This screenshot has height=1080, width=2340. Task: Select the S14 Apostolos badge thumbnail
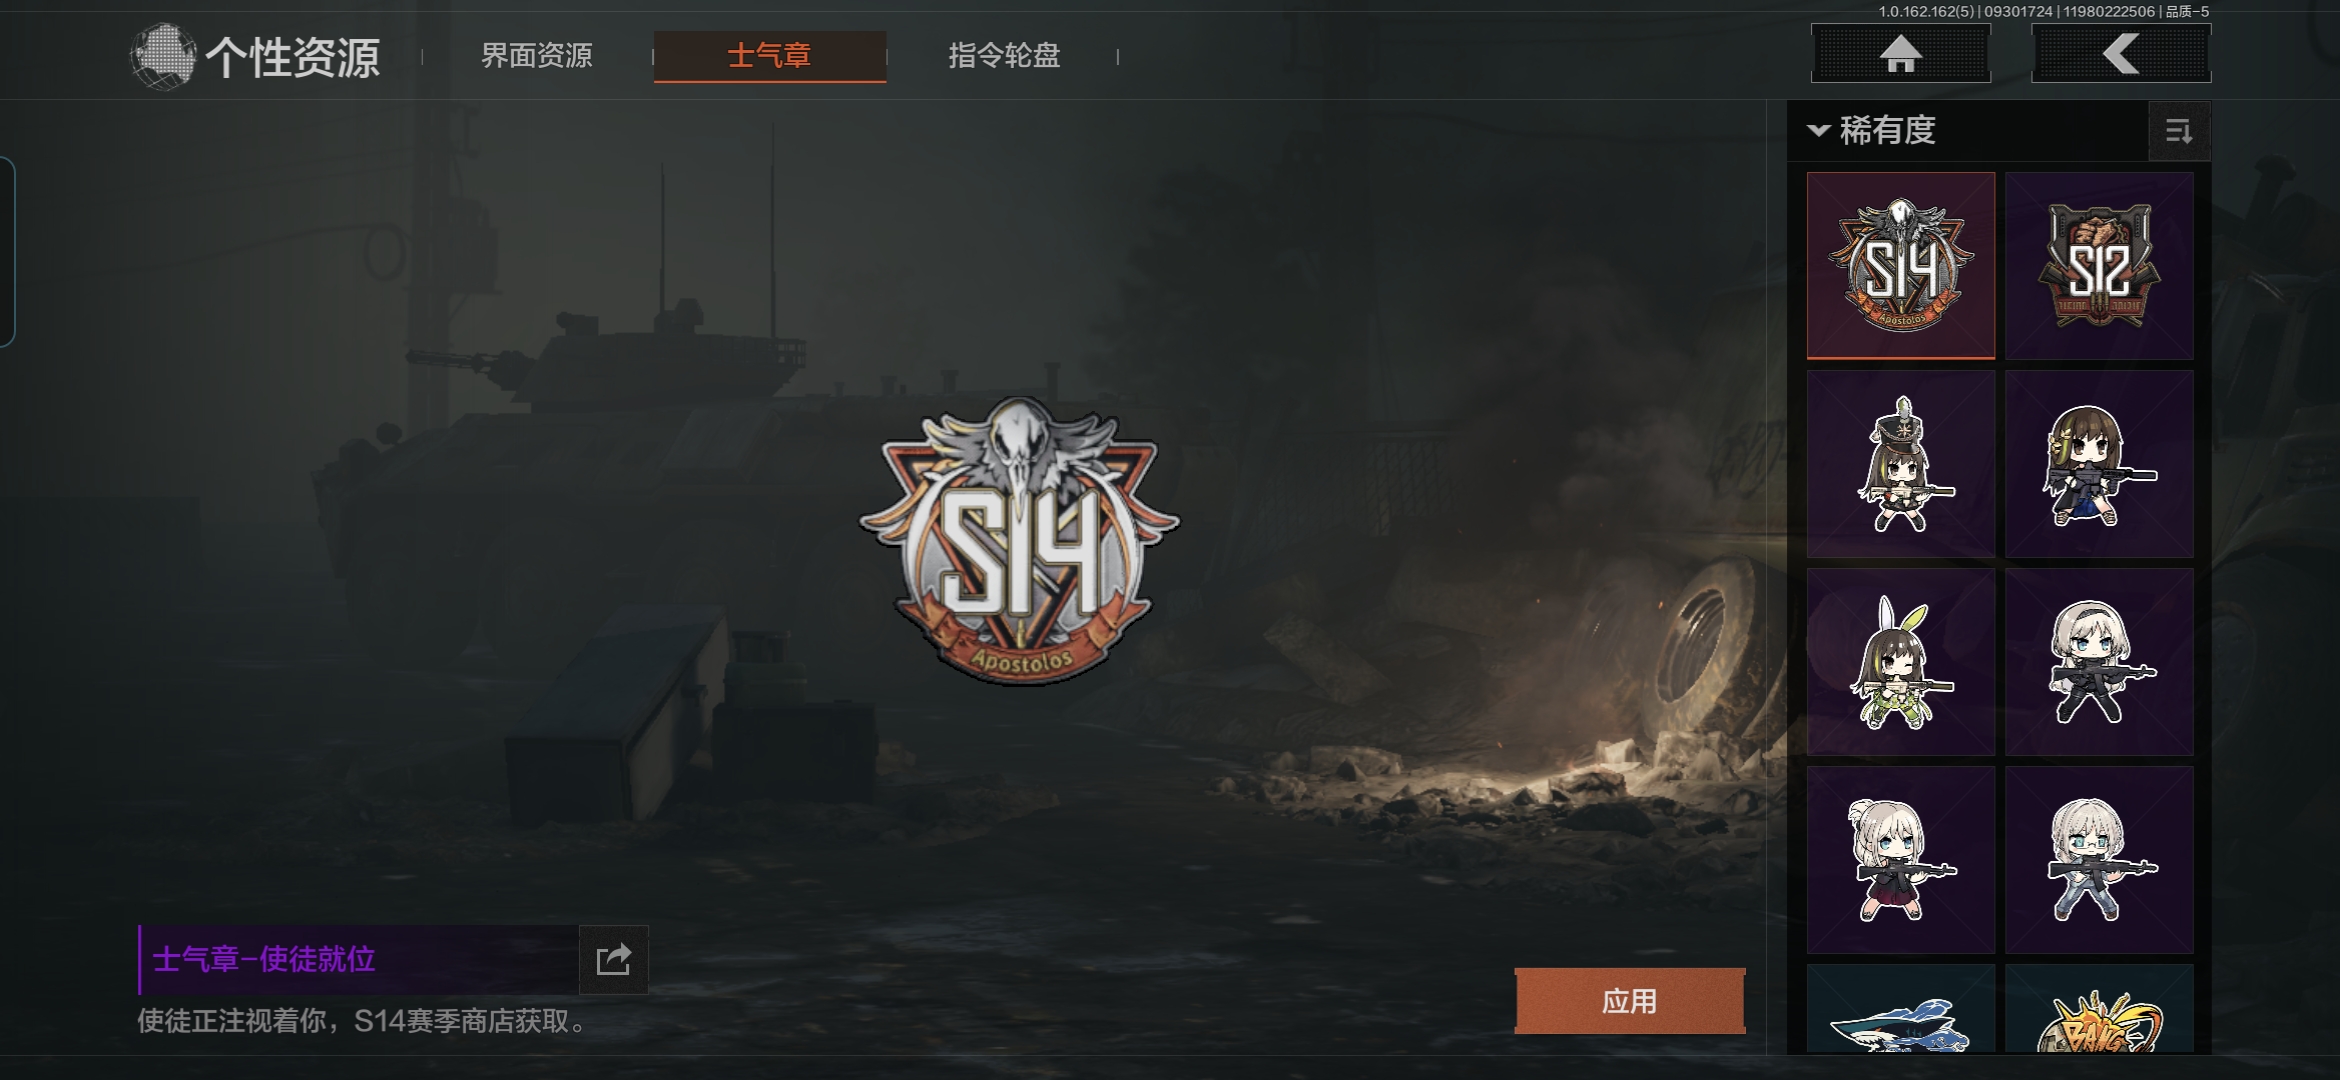(1900, 265)
